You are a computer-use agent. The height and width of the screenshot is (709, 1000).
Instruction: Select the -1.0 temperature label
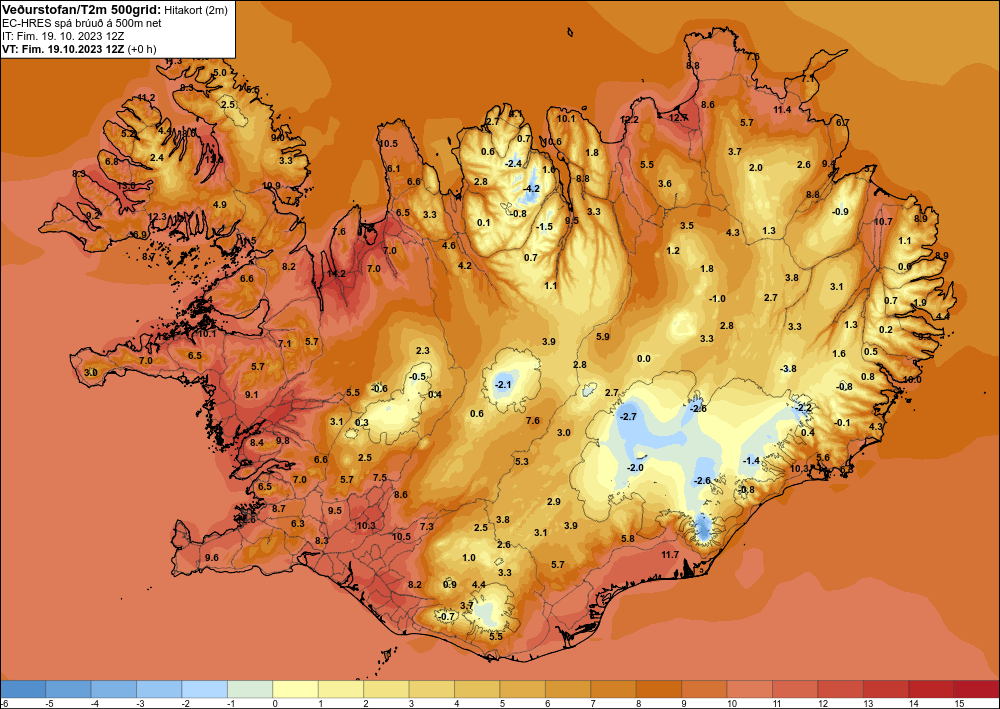(x=717, y=298)
